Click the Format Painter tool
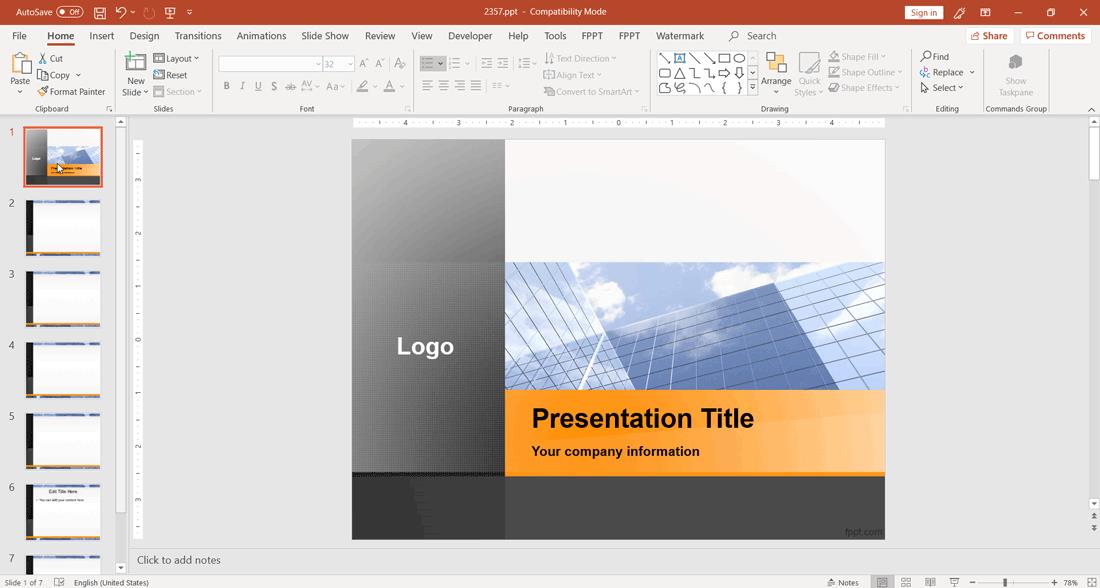This screenshot has width=1100, height=588. tap(71, 92)
